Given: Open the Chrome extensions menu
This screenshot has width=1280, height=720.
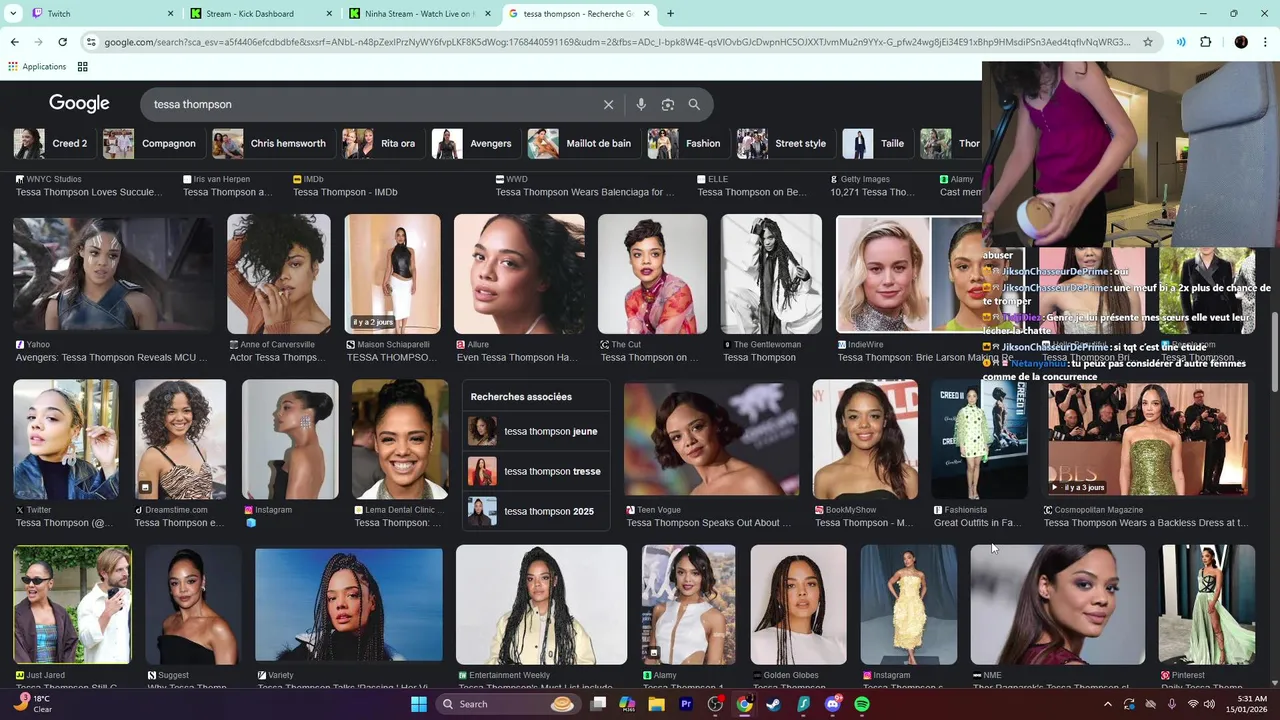Looking at the screenshot, I should click(x=1205, y=42).
